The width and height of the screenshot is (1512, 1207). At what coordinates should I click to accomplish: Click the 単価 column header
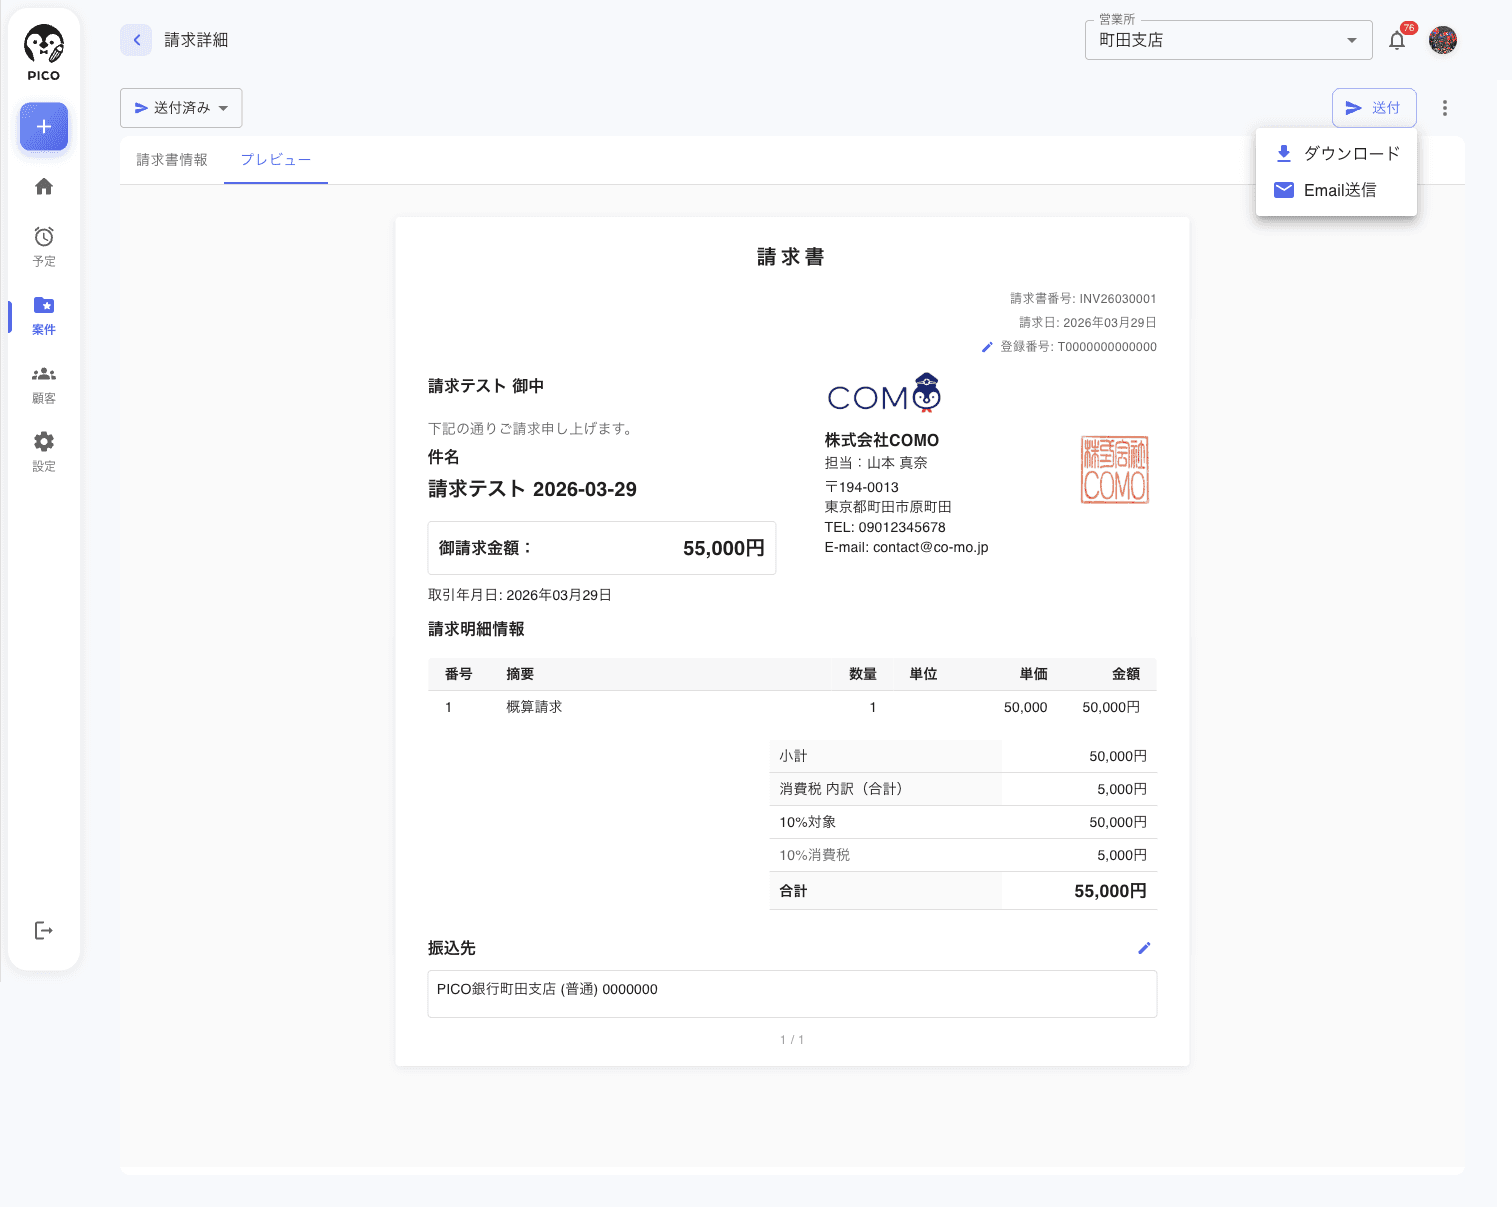(1033, 674)
